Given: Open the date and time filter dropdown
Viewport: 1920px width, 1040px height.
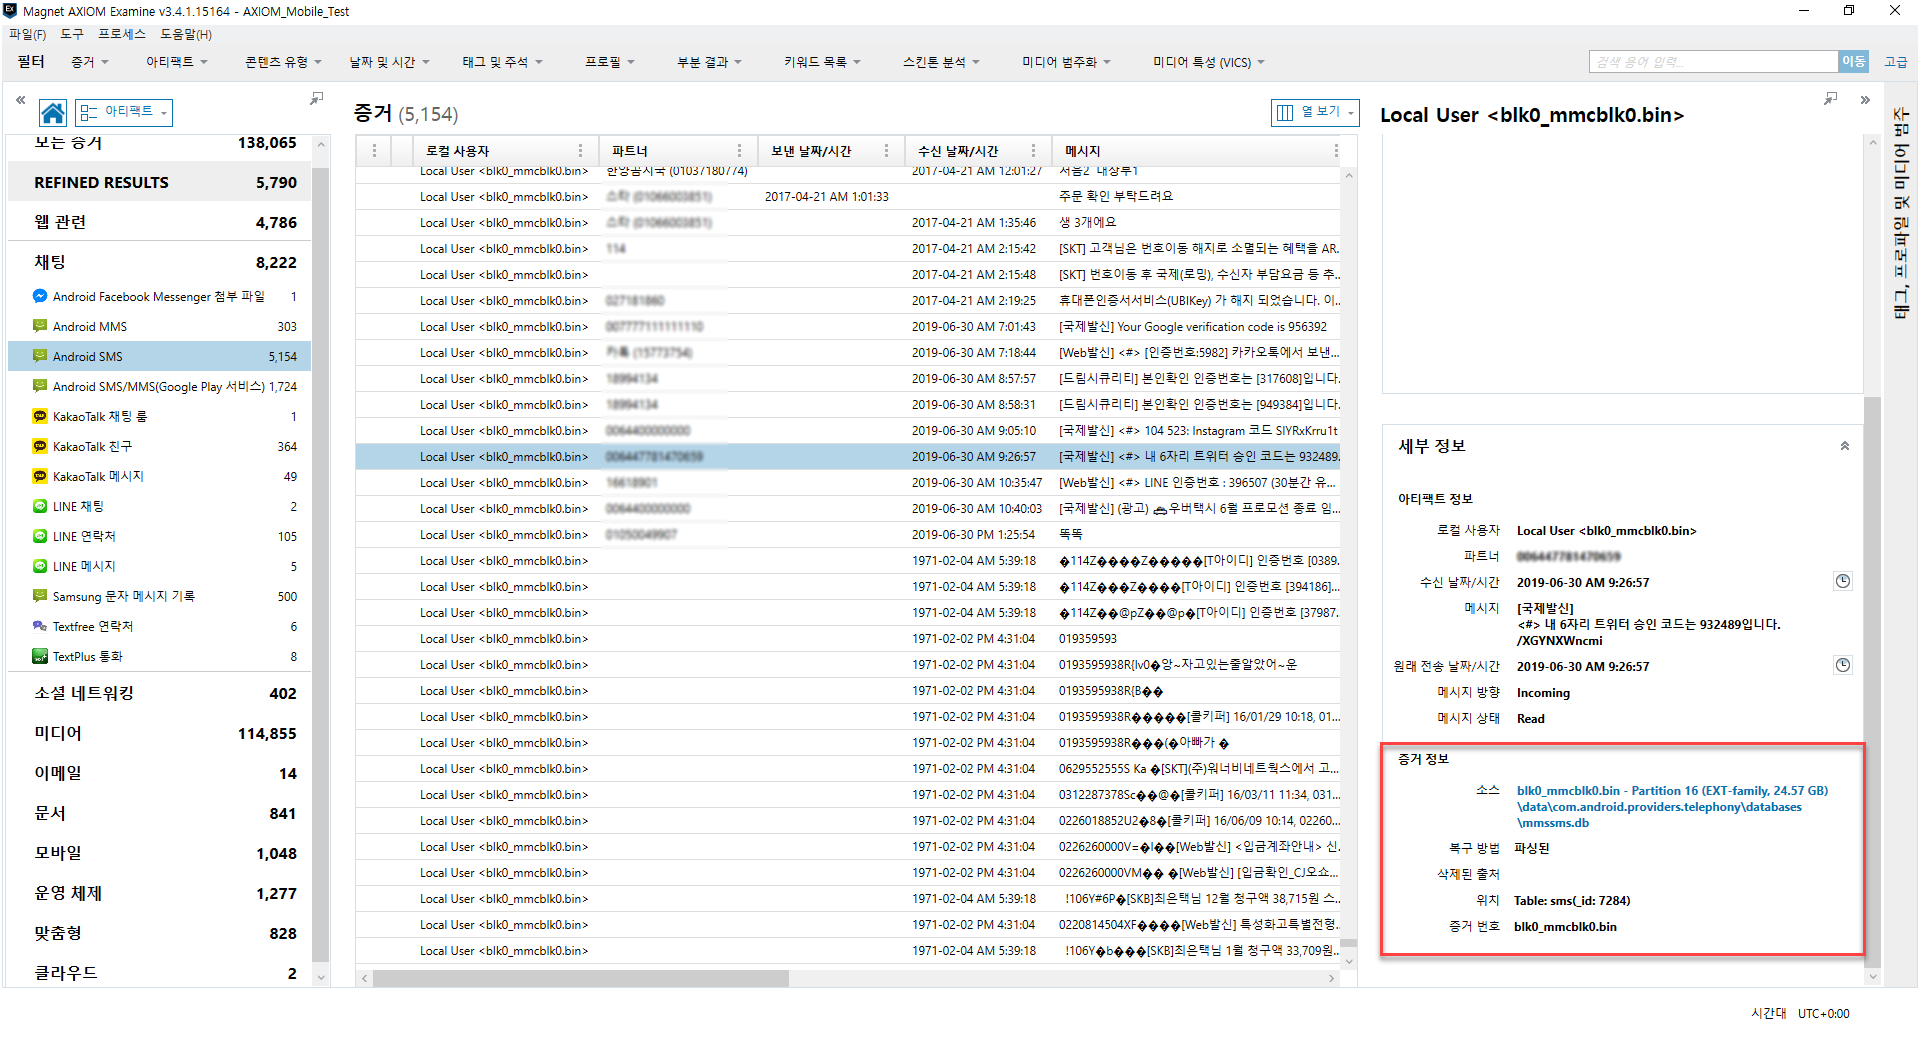Looking at the screenshot, I should click(x=389, y=62).
